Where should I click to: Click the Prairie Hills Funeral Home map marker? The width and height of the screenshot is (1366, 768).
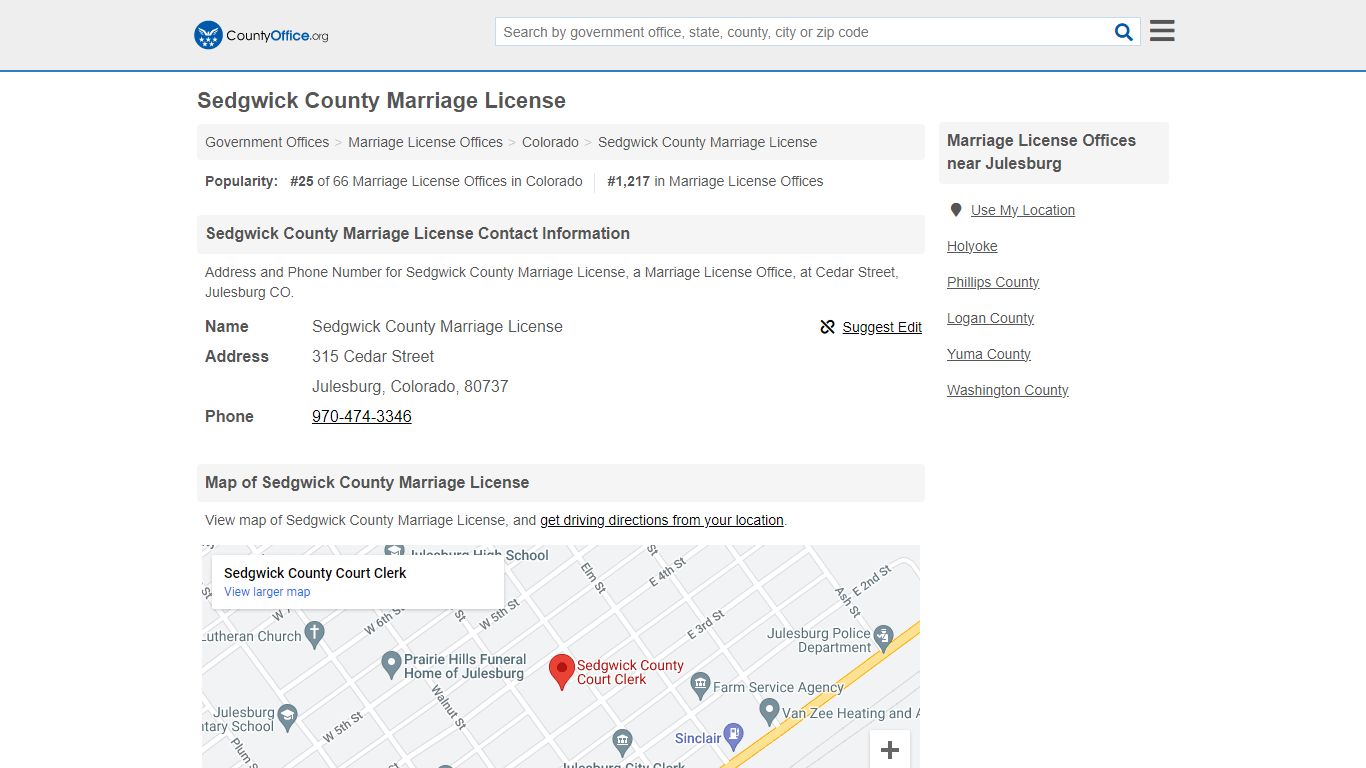[392, 664]
